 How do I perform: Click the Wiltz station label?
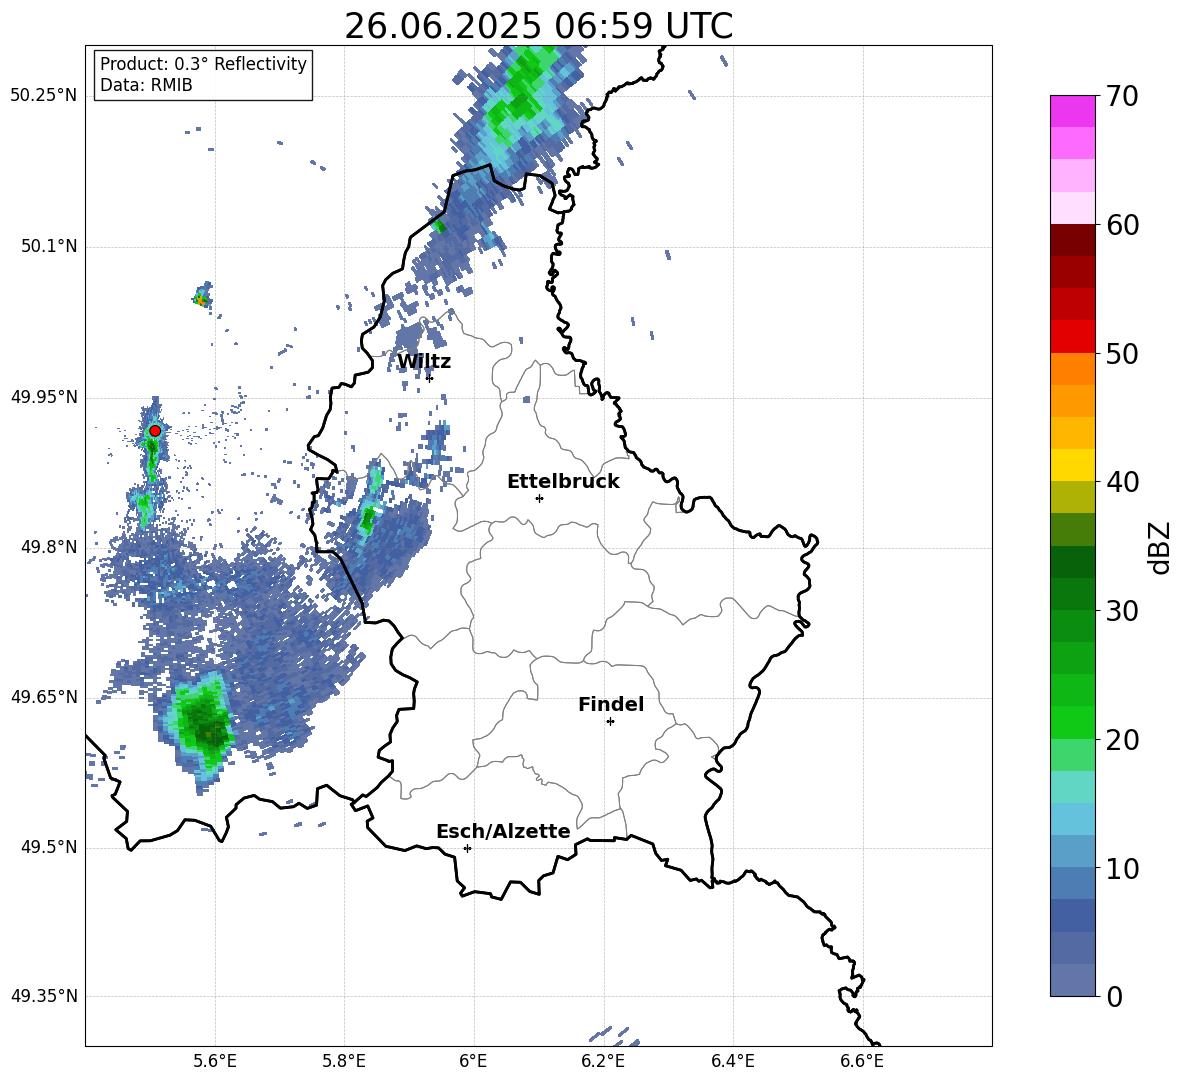pyautogui.click(x=424, y=362)
